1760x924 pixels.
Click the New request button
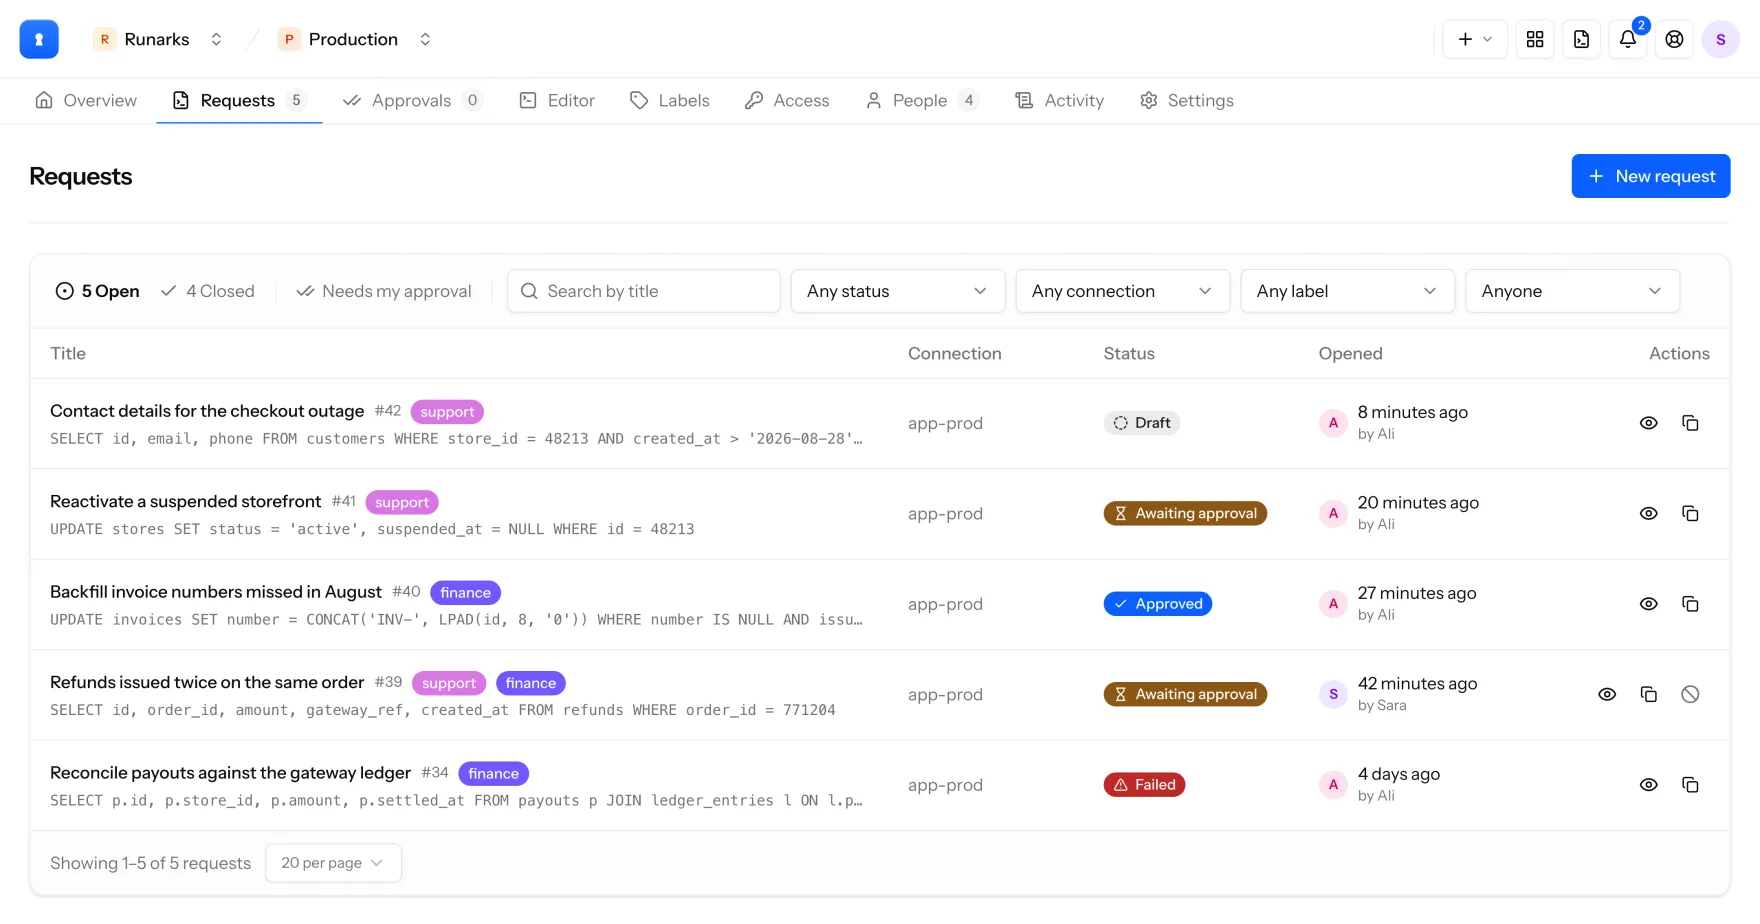[x=1651, y=176]
